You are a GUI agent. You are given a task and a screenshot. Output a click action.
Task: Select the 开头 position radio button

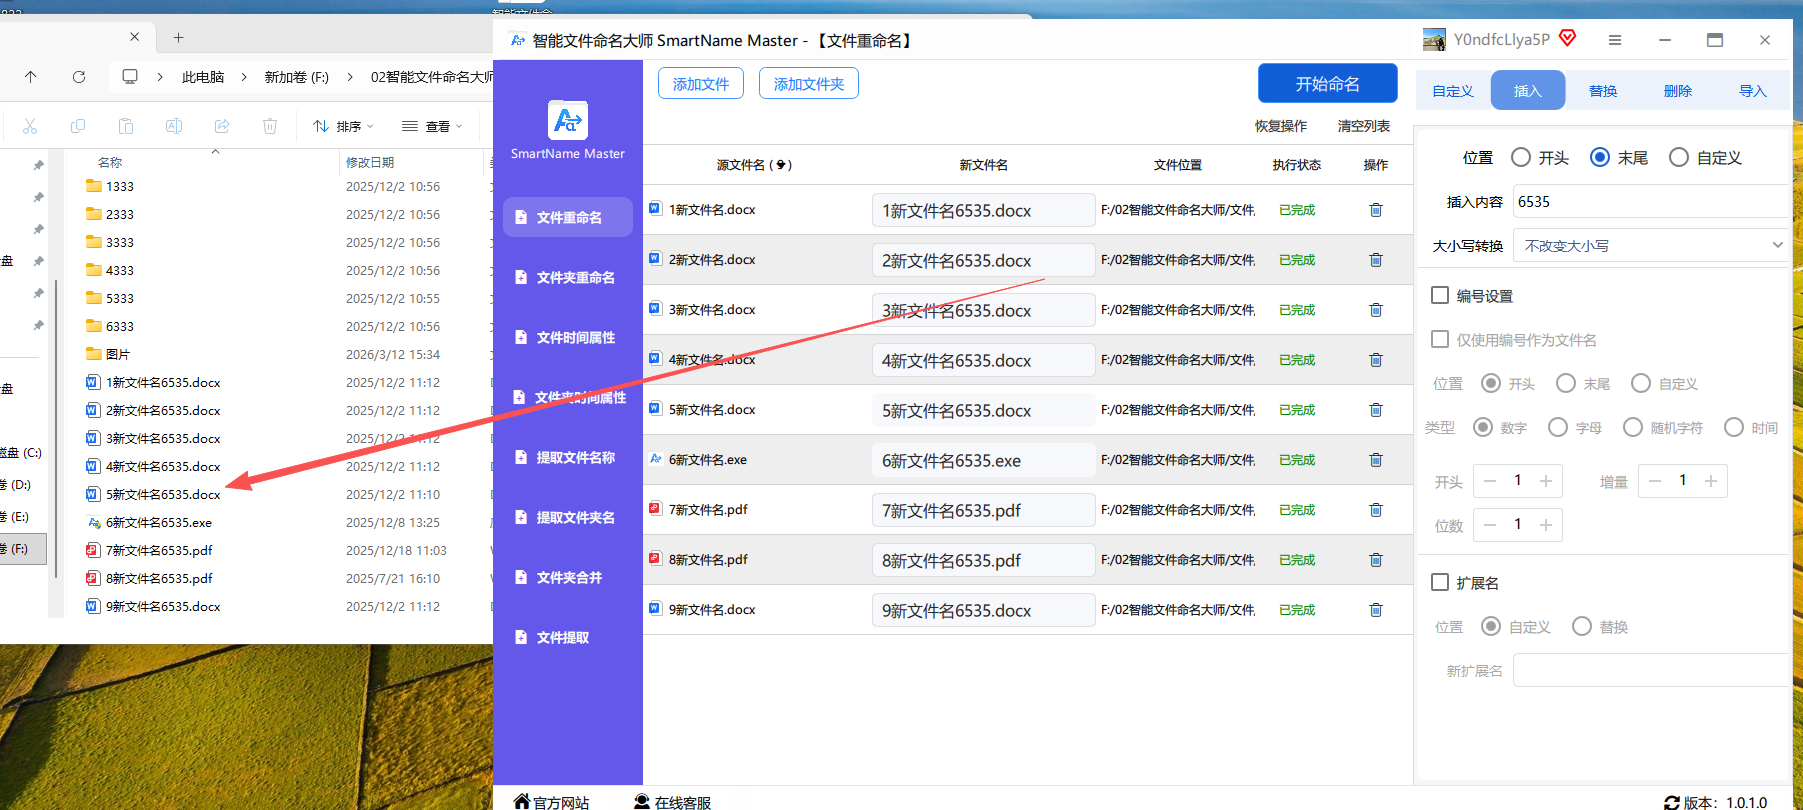1521,157
